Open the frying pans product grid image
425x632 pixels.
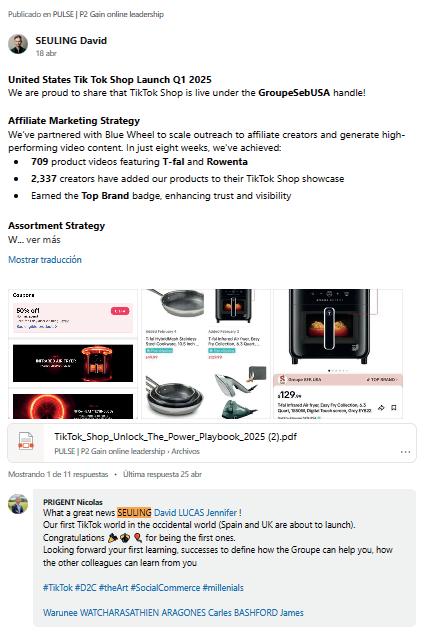point(206,354)
